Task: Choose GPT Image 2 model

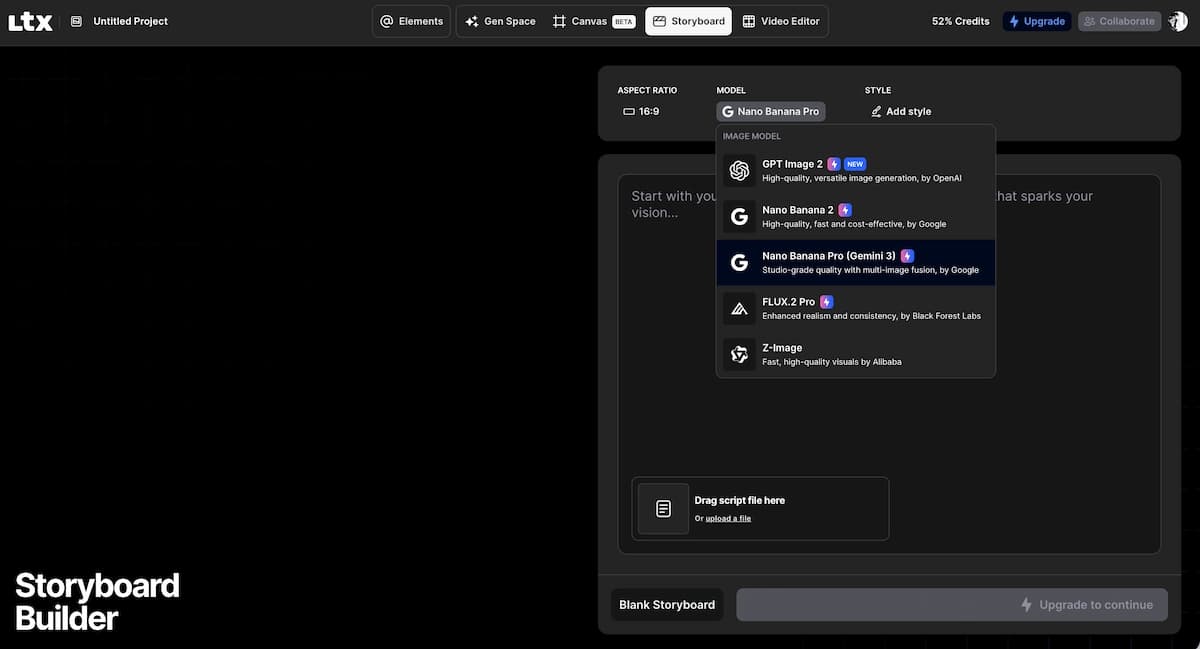Action: 856,170
